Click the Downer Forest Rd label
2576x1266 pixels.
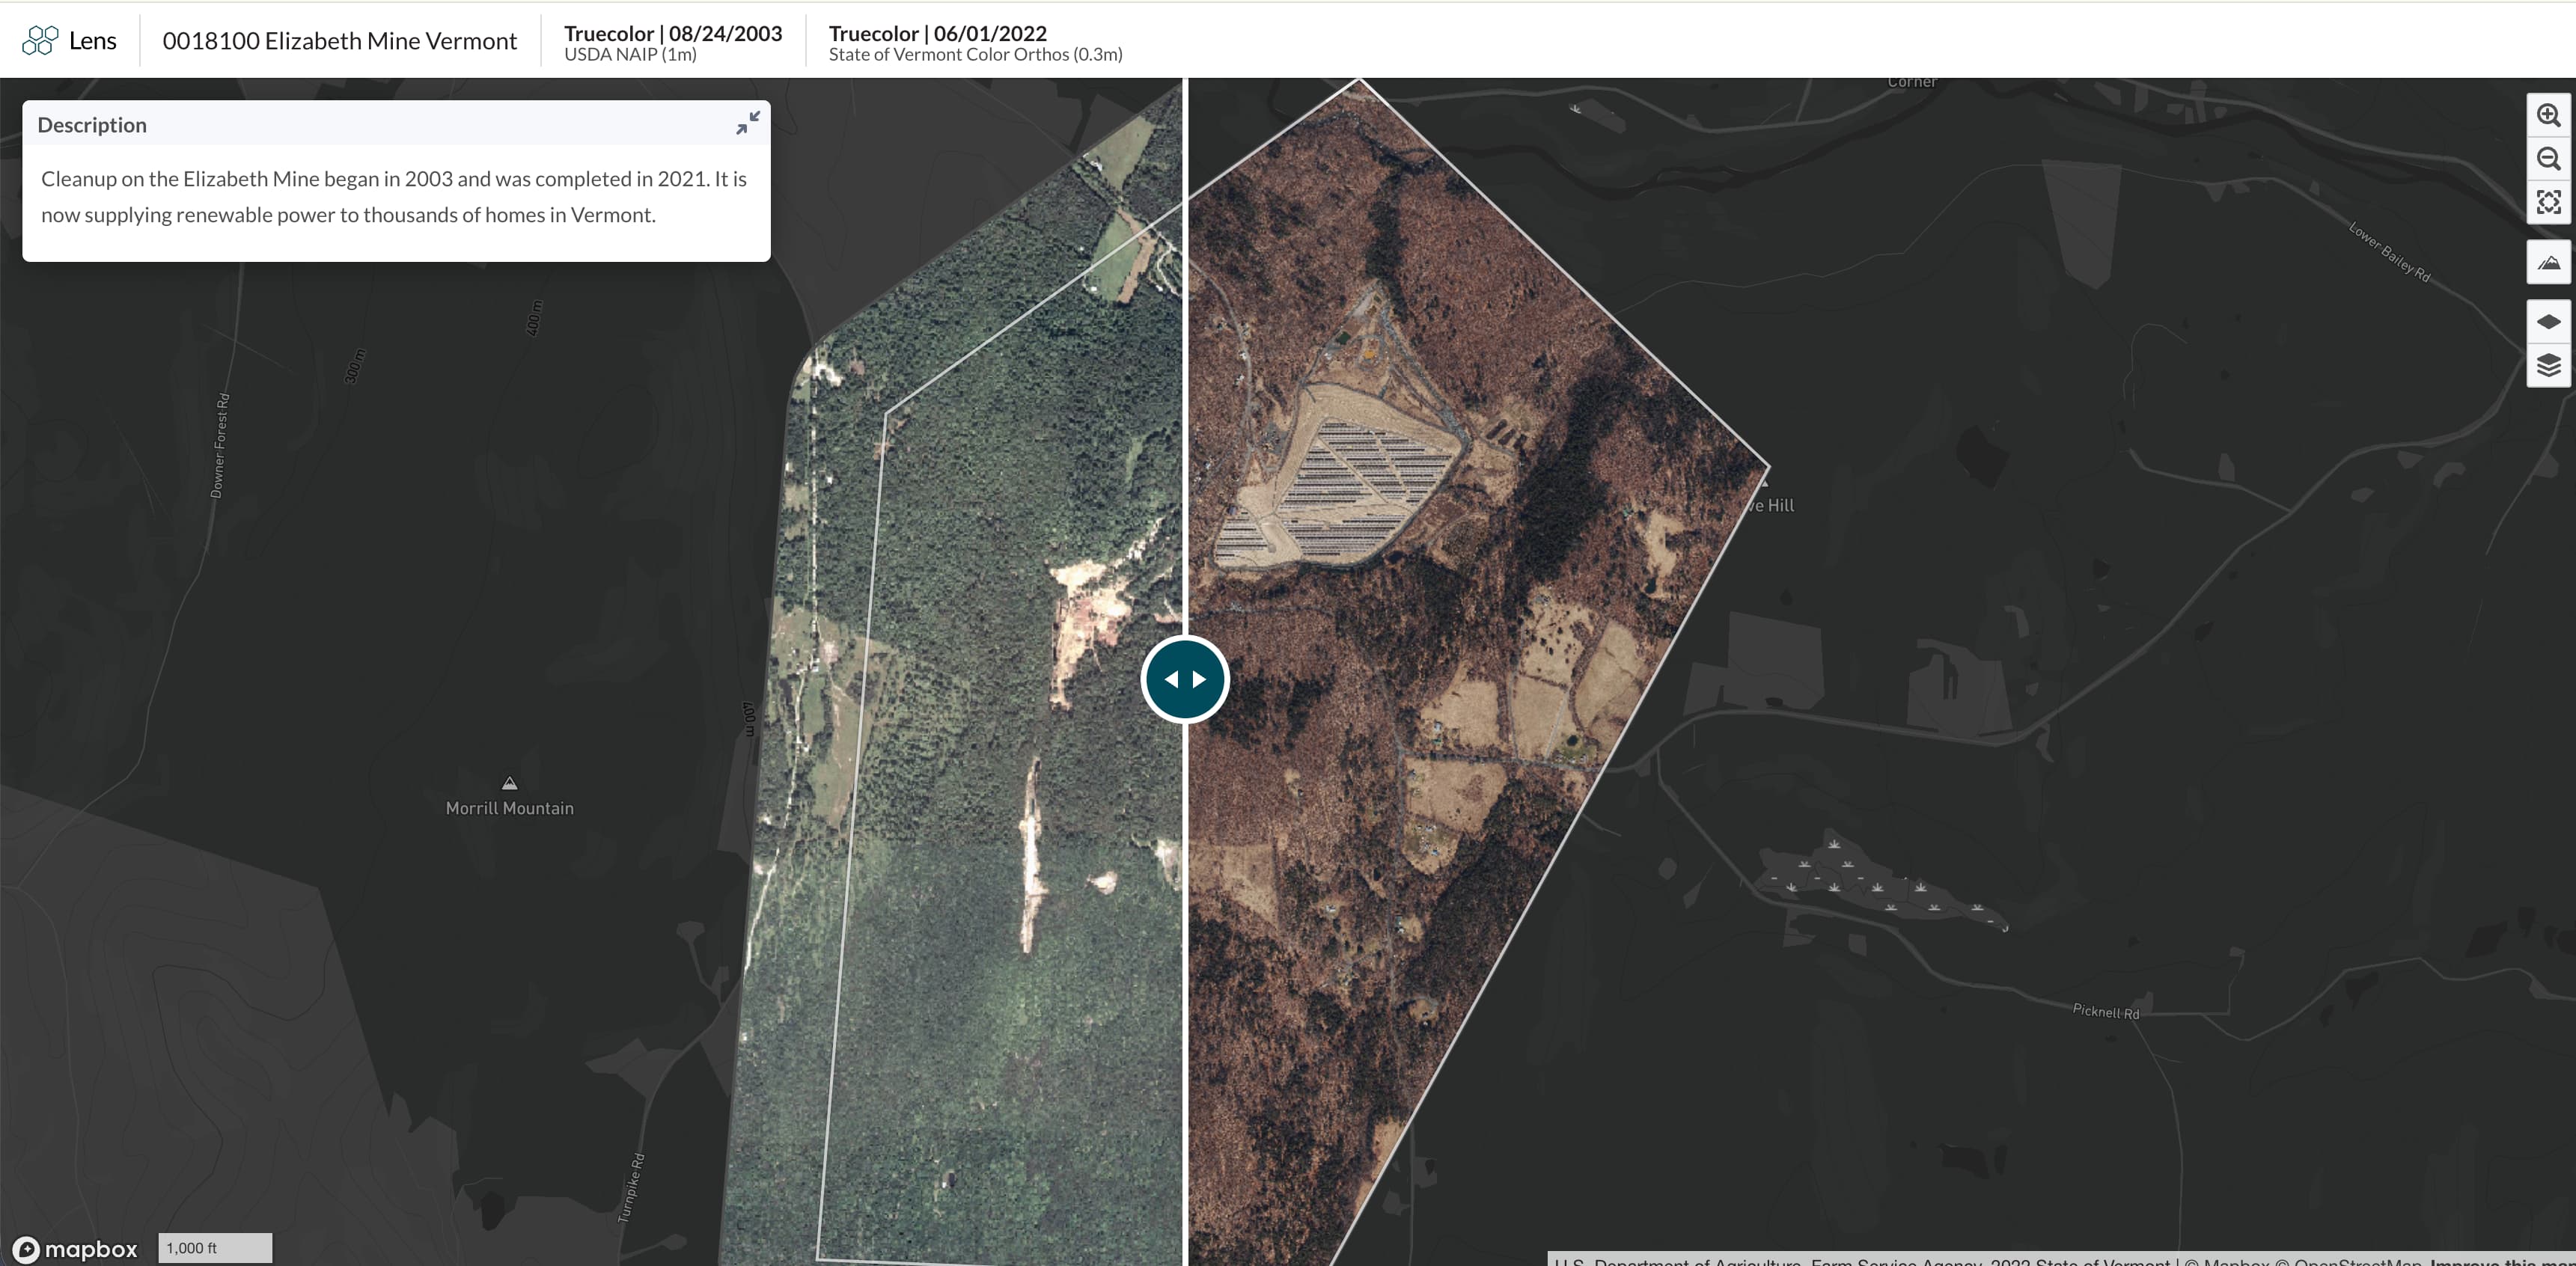219,445
